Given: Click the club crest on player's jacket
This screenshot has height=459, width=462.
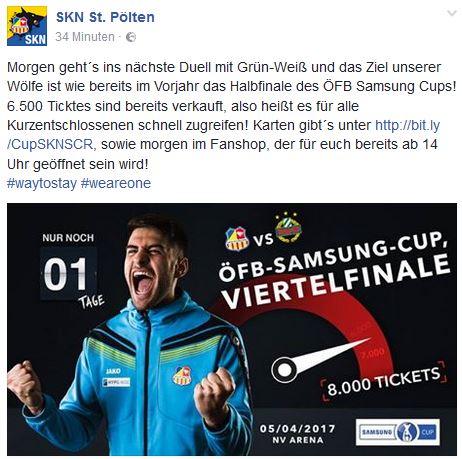Looking at the screenshot, I should 182,376.
